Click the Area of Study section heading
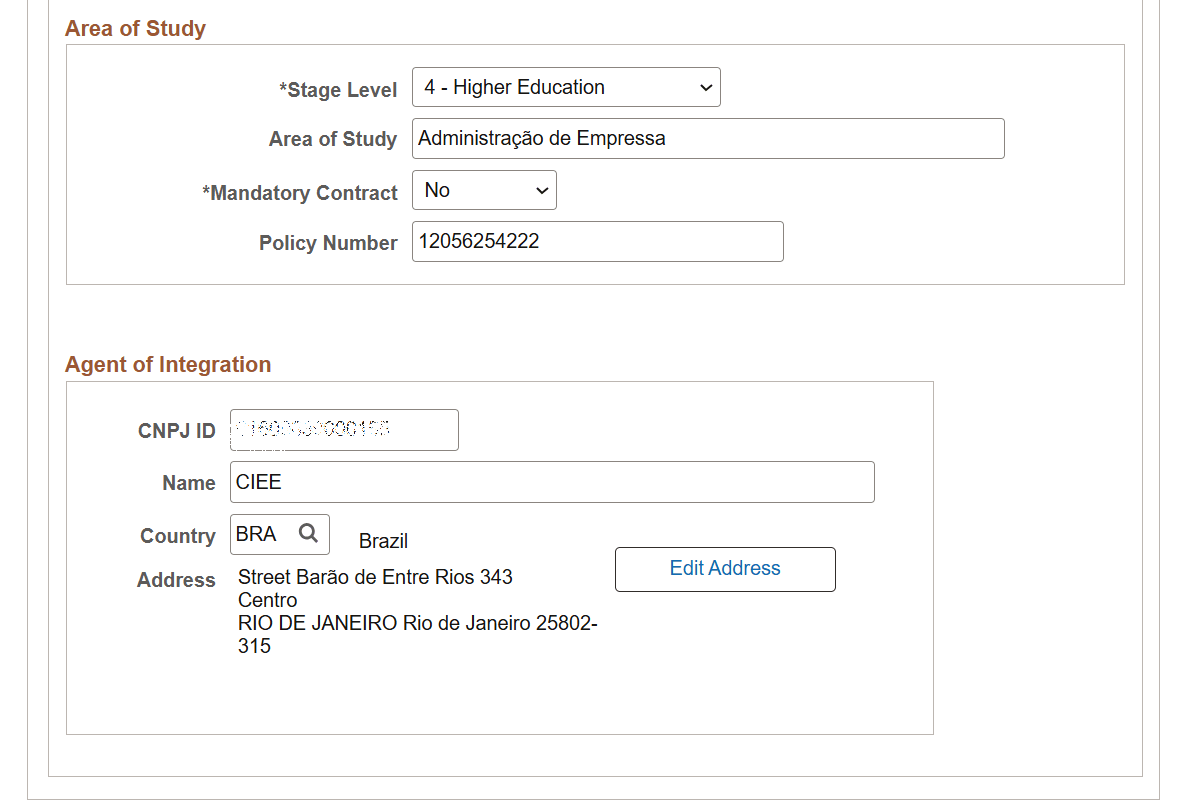 click(135, 28)
